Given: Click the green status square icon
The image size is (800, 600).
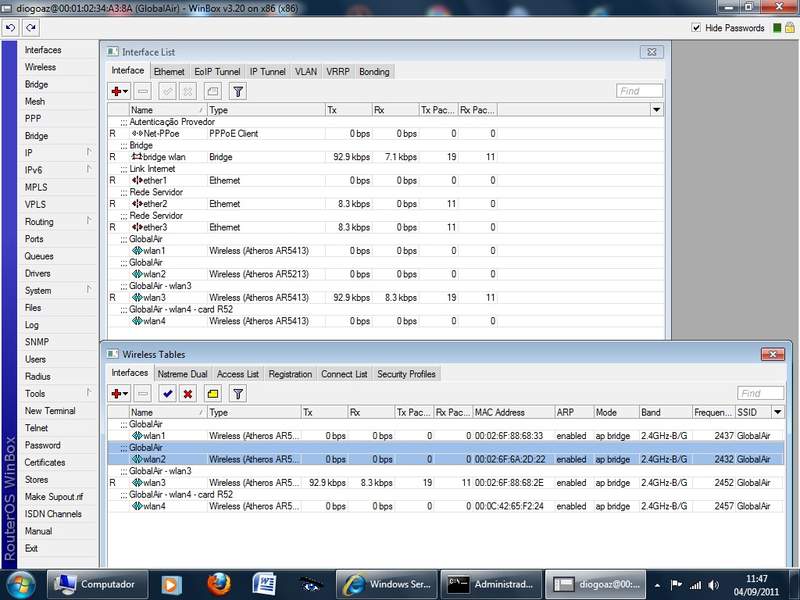Looking at the screenshot, I should tap(777, 28).
